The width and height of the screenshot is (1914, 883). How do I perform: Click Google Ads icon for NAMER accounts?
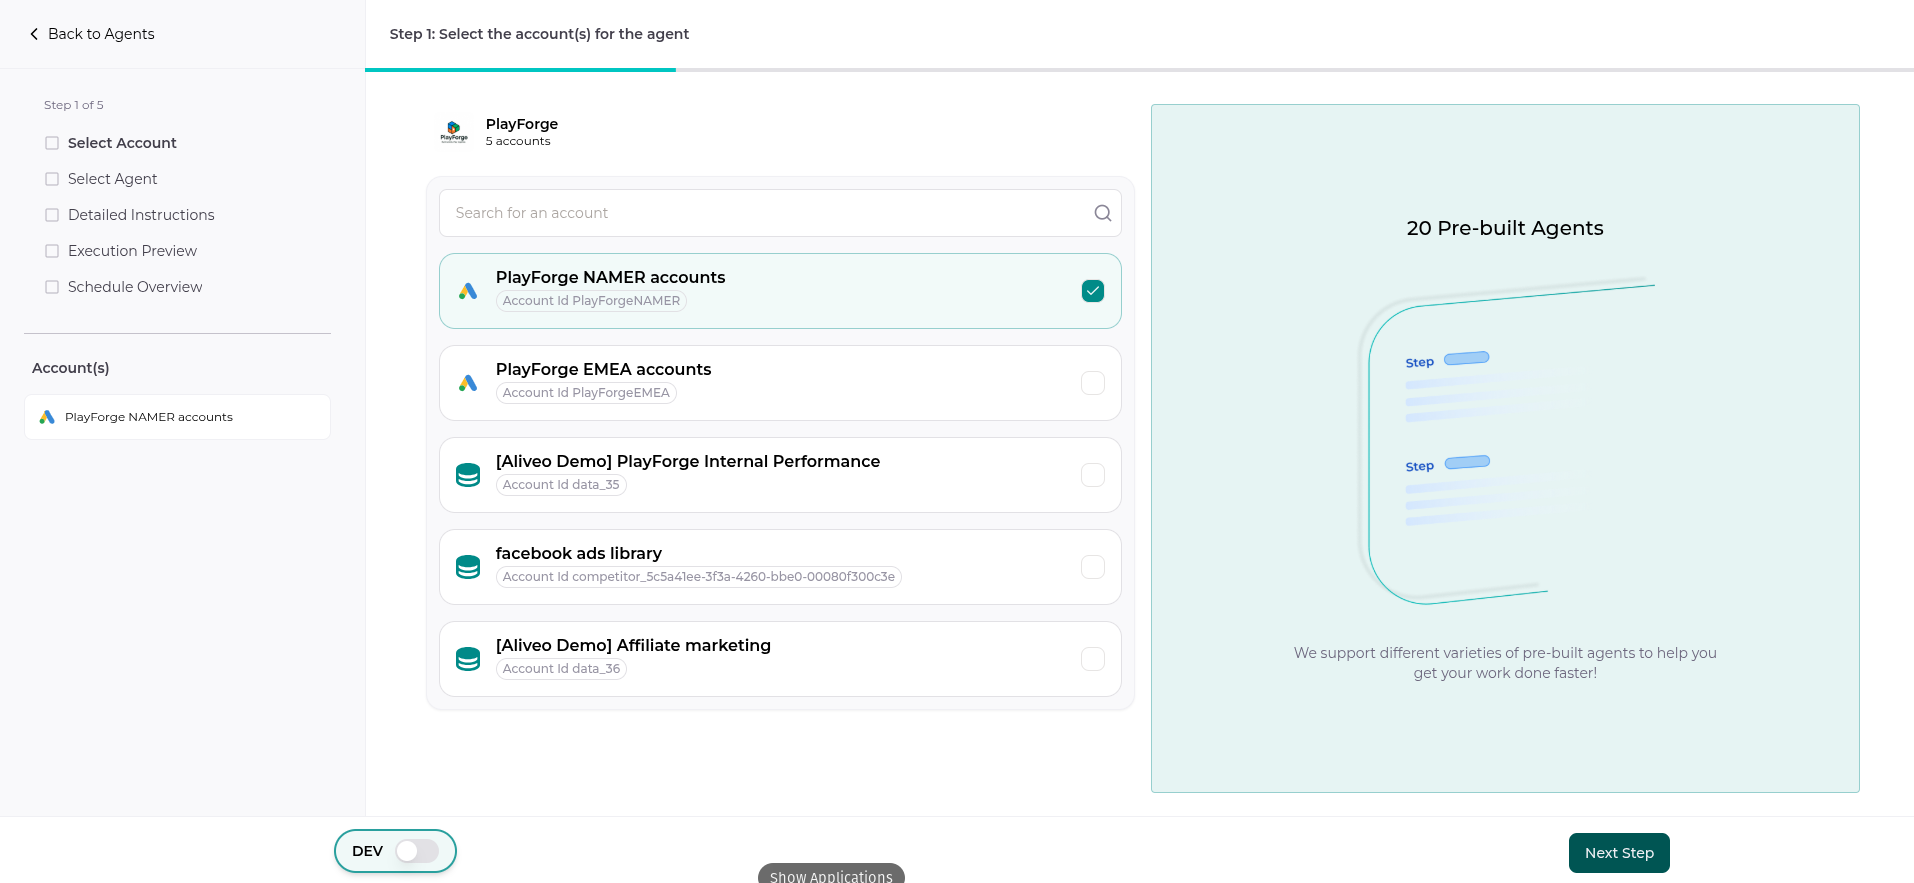[x=468, y=291]
